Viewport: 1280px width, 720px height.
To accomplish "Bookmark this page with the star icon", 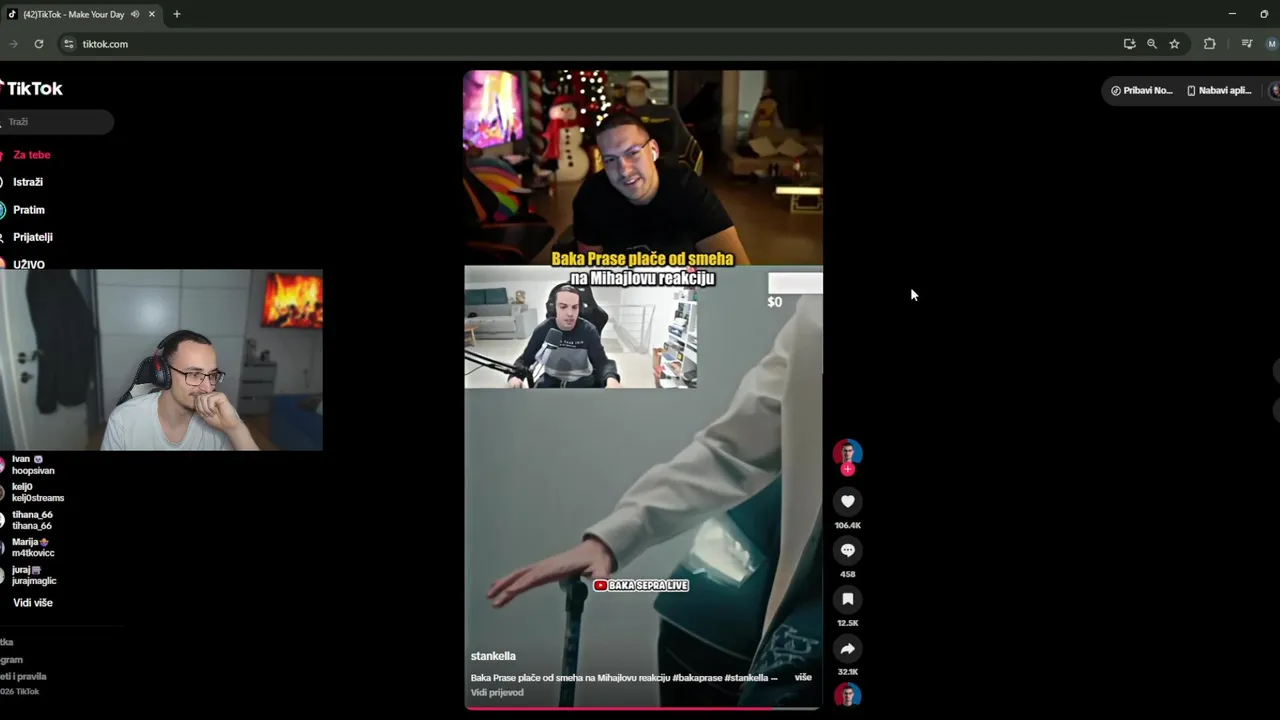I will 1174,44.
